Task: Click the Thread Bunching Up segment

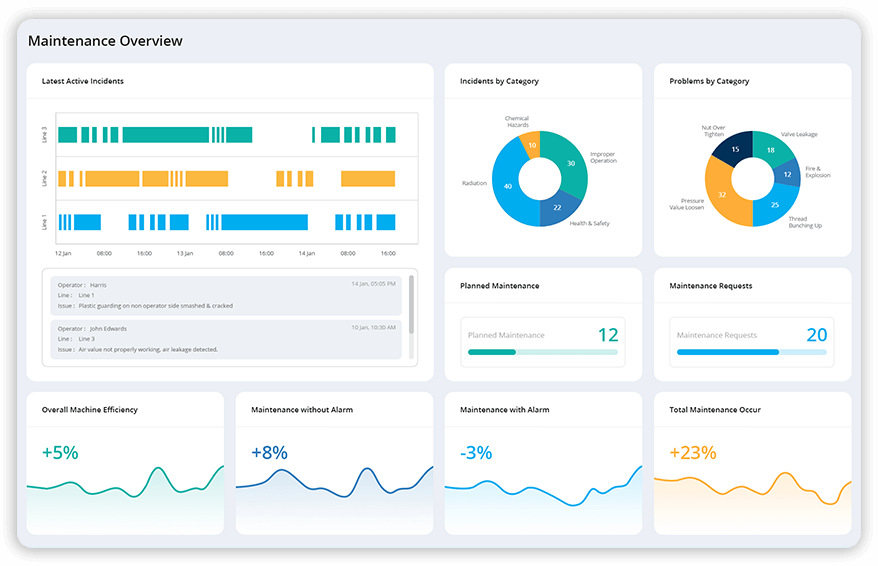Action: click(774, 205)
